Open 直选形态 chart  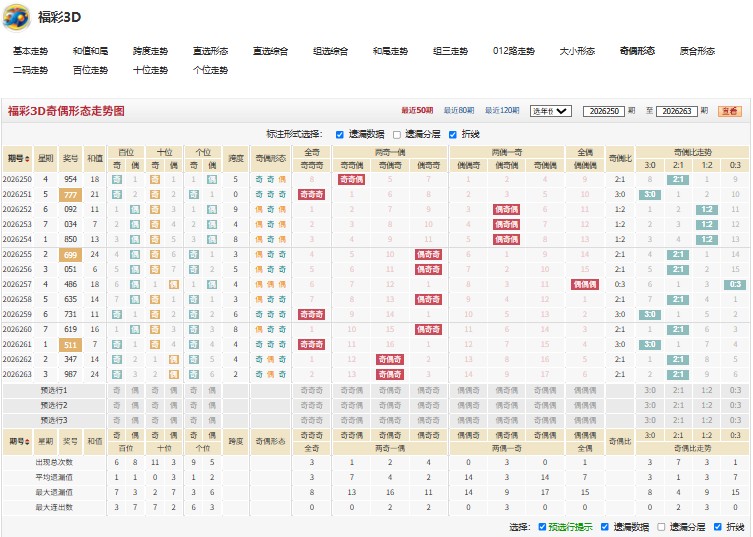(x=210, y=51)
